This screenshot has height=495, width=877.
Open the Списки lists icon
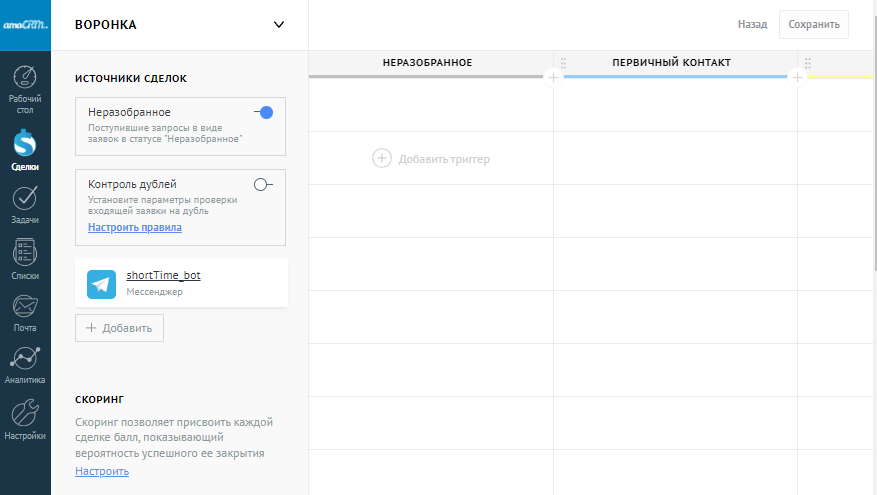(25, 260)
